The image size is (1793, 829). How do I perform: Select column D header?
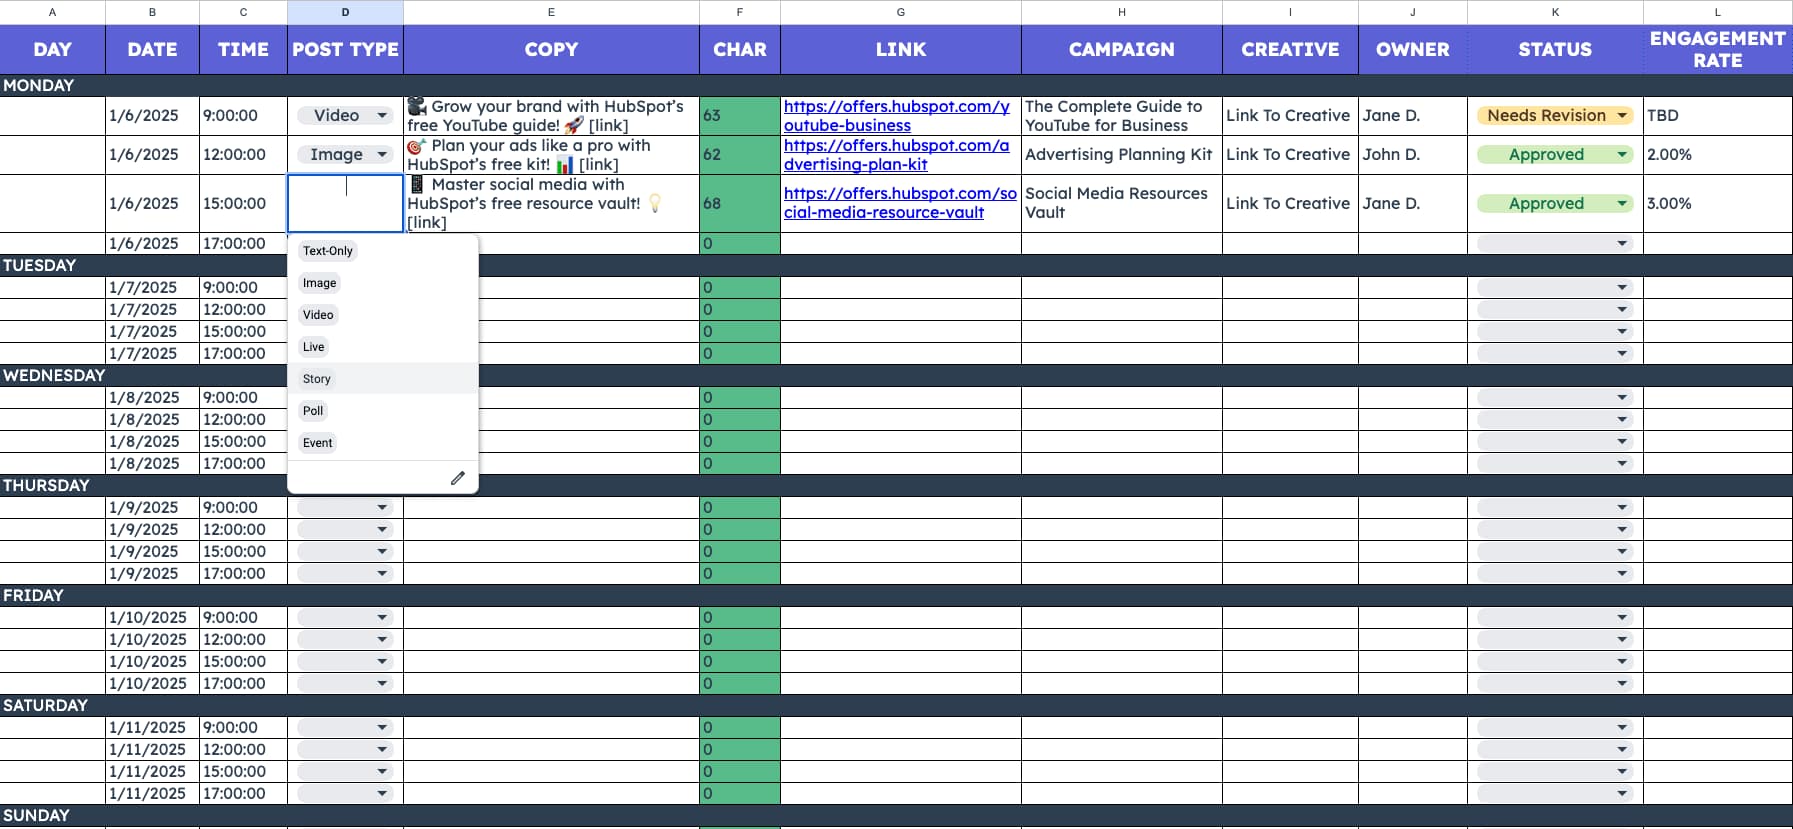[345, 12]
